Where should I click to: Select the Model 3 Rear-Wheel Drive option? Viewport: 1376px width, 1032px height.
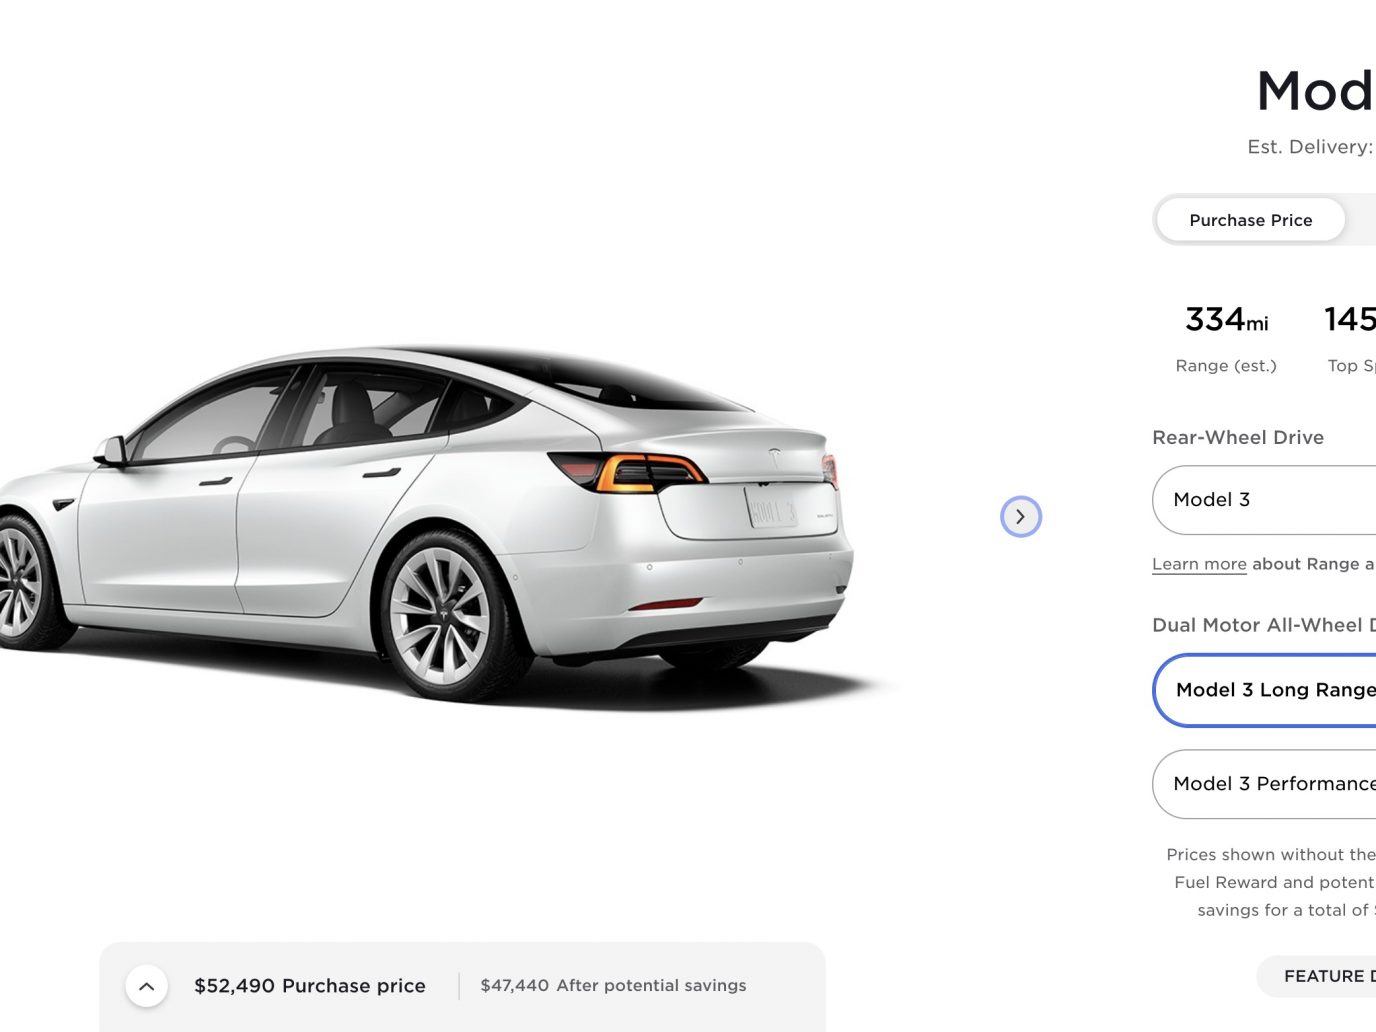(x=1264, y=500)
